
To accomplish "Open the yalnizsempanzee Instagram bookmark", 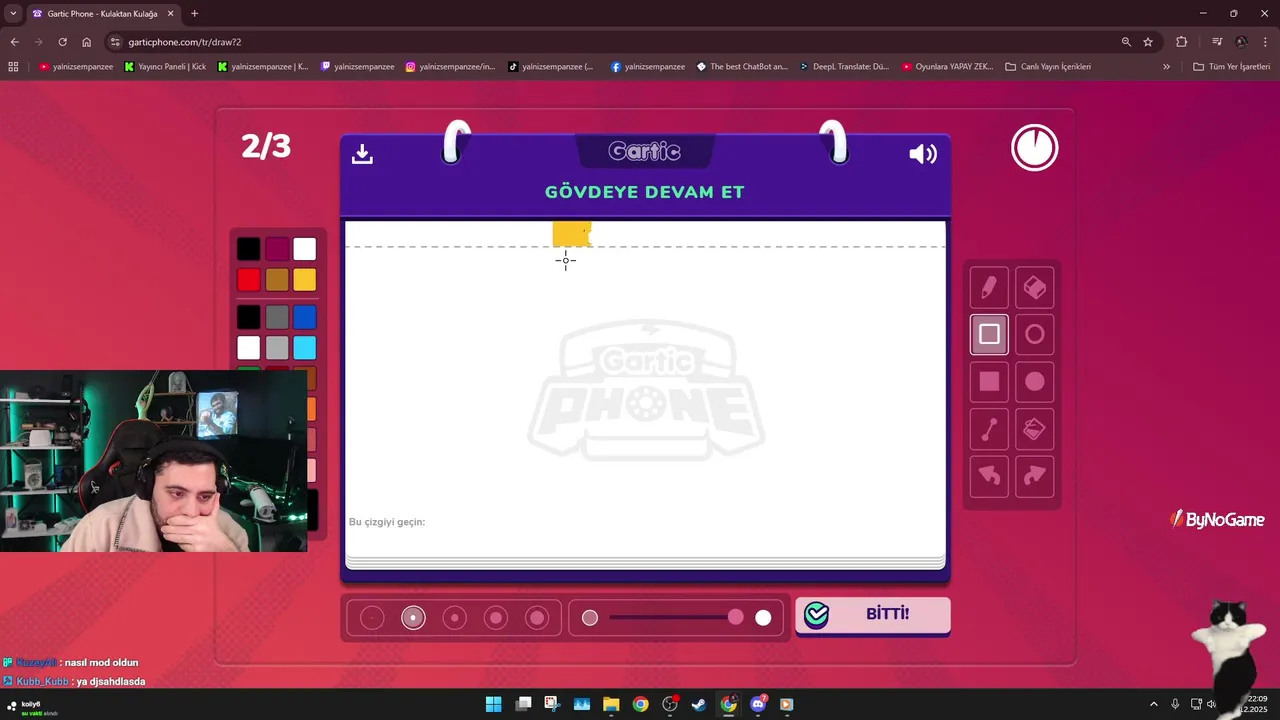I will [450, 67].
